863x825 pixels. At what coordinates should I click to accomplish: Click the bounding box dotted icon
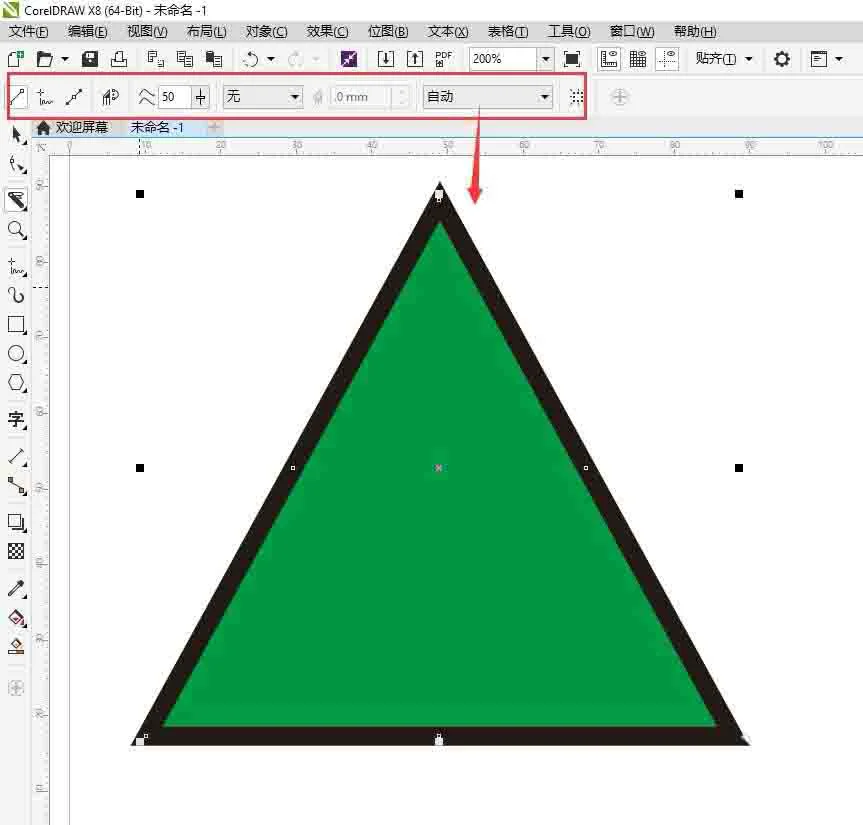[x=576, y=97]
